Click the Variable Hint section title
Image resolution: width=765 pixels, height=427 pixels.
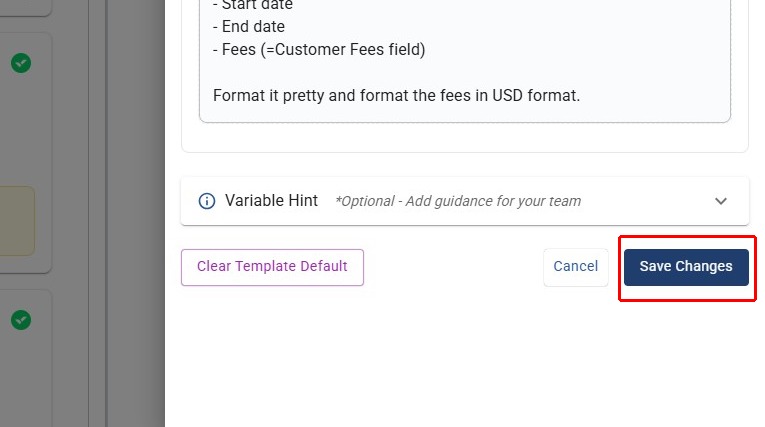click(271, 201)
